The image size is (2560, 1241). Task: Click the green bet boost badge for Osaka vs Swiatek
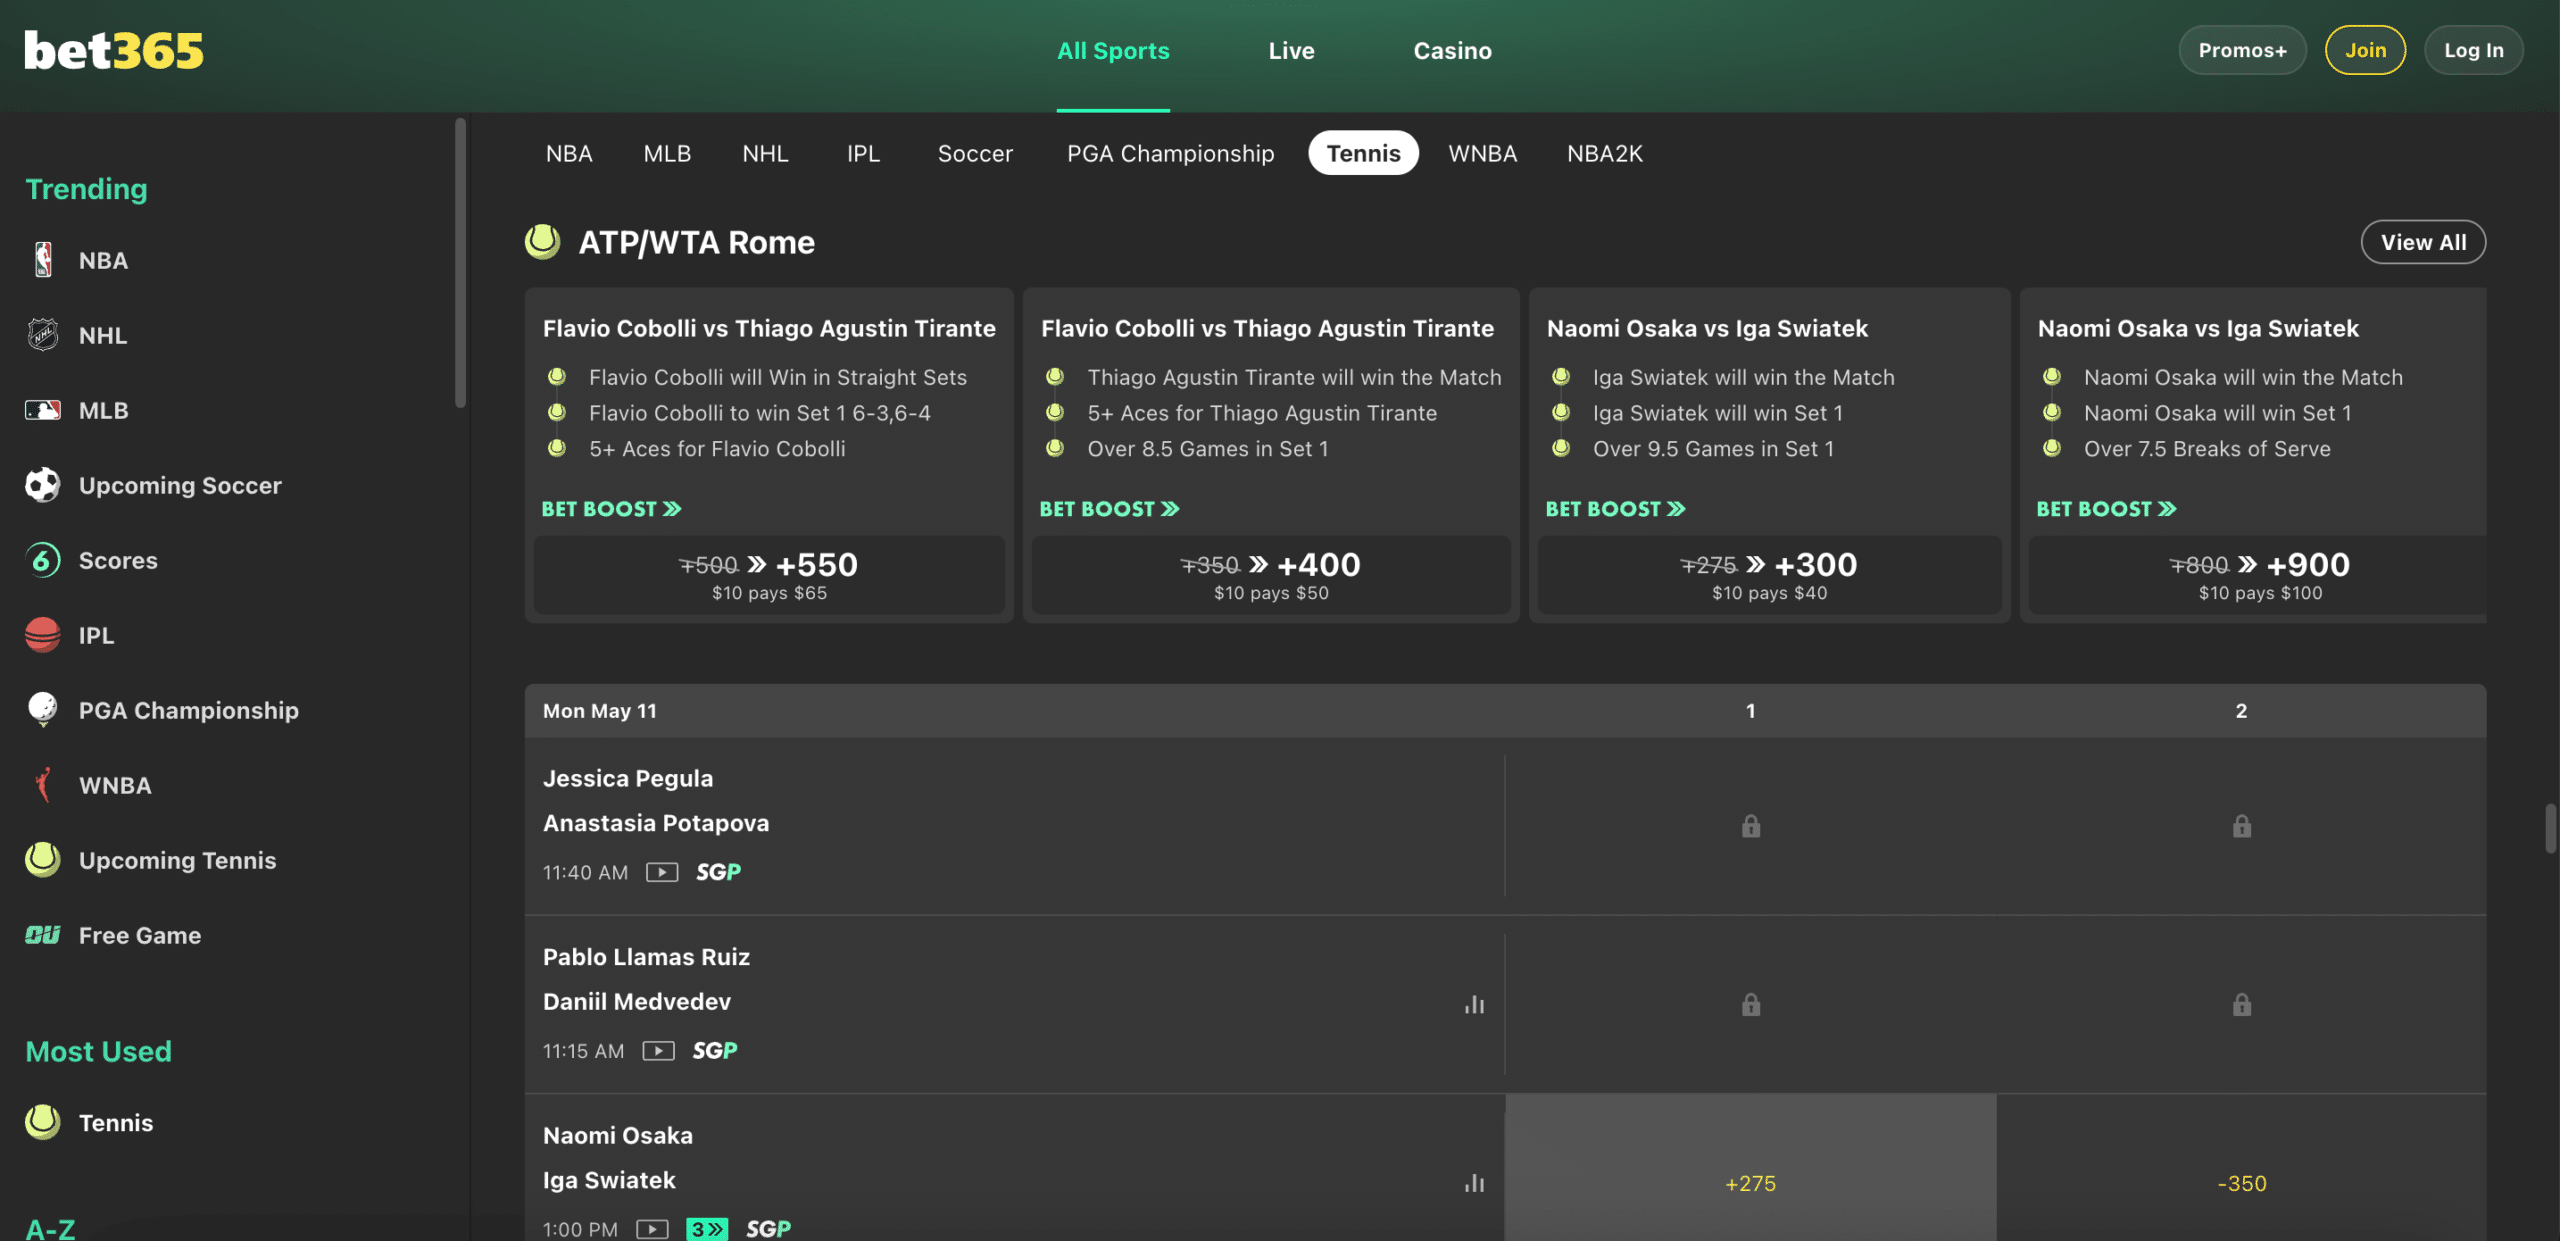point(707,1229)
